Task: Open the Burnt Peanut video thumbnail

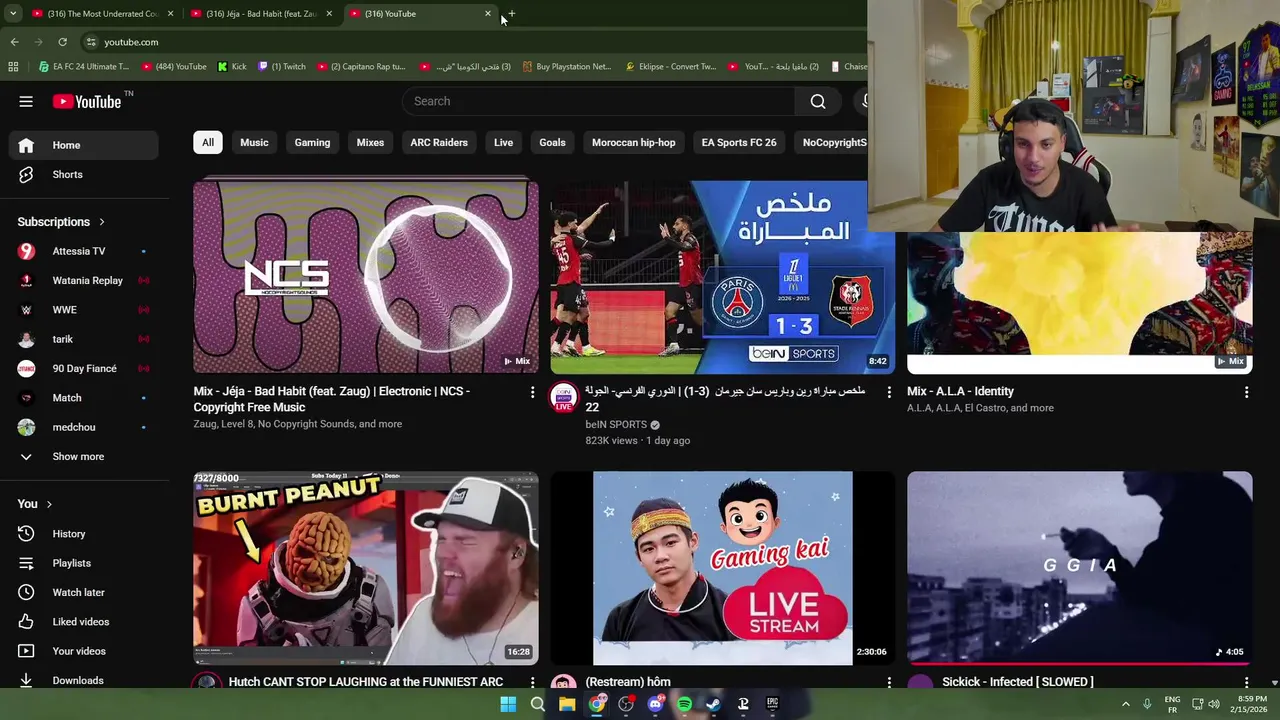Action: coord(366,568)
